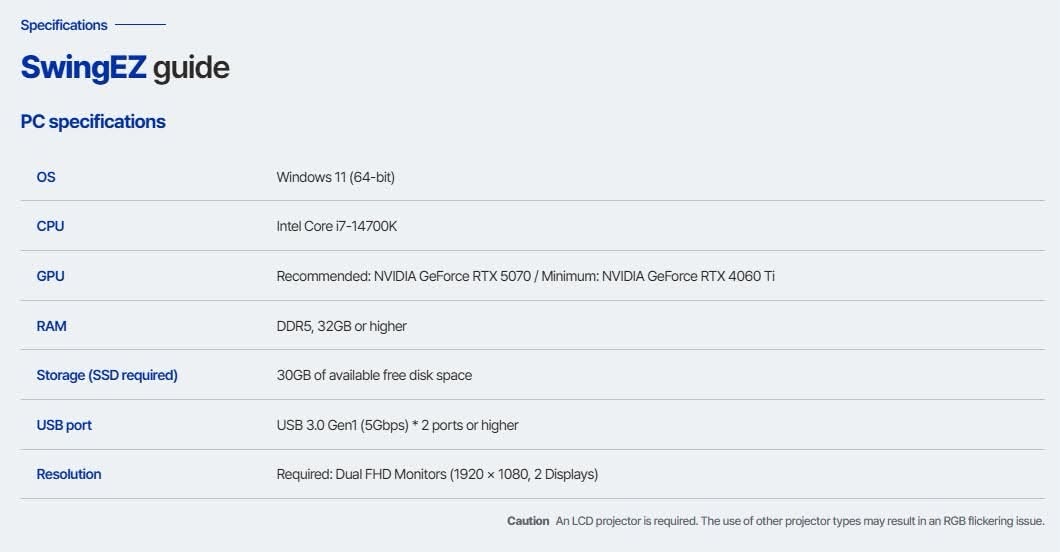The height and width of the screenshot is (552, 1060).
Task: Select the Intel Core i7-14700K text
Action: (337, 226)
